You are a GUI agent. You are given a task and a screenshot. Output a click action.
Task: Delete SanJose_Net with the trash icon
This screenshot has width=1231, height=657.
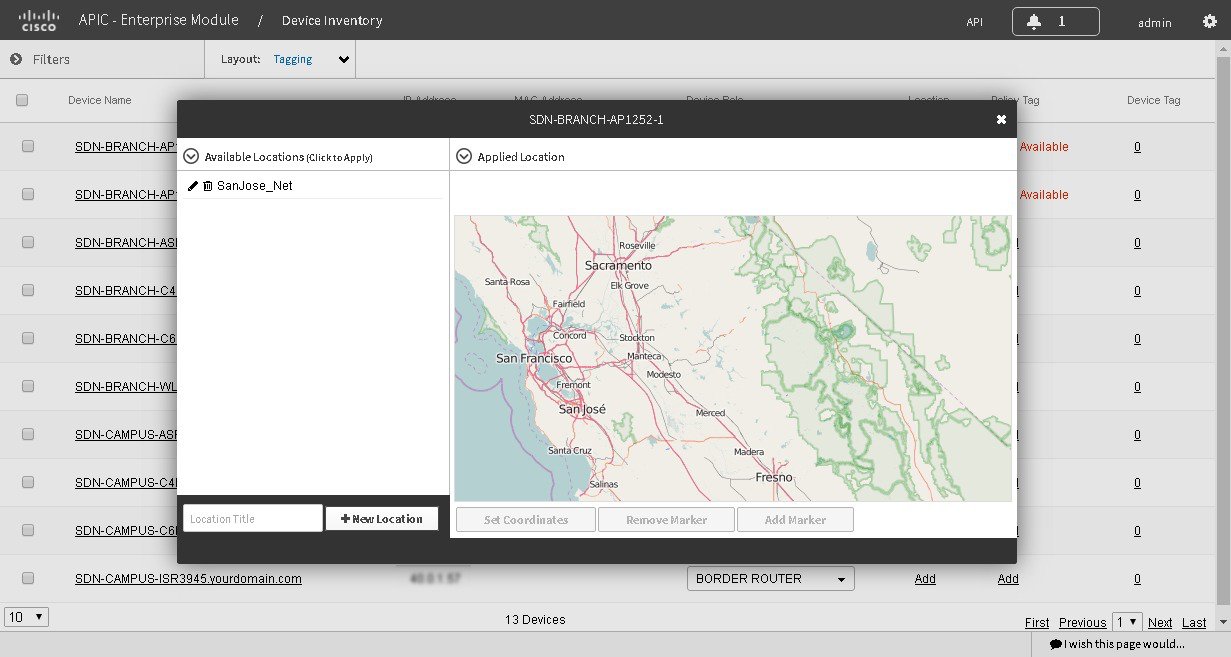point(208,186)
